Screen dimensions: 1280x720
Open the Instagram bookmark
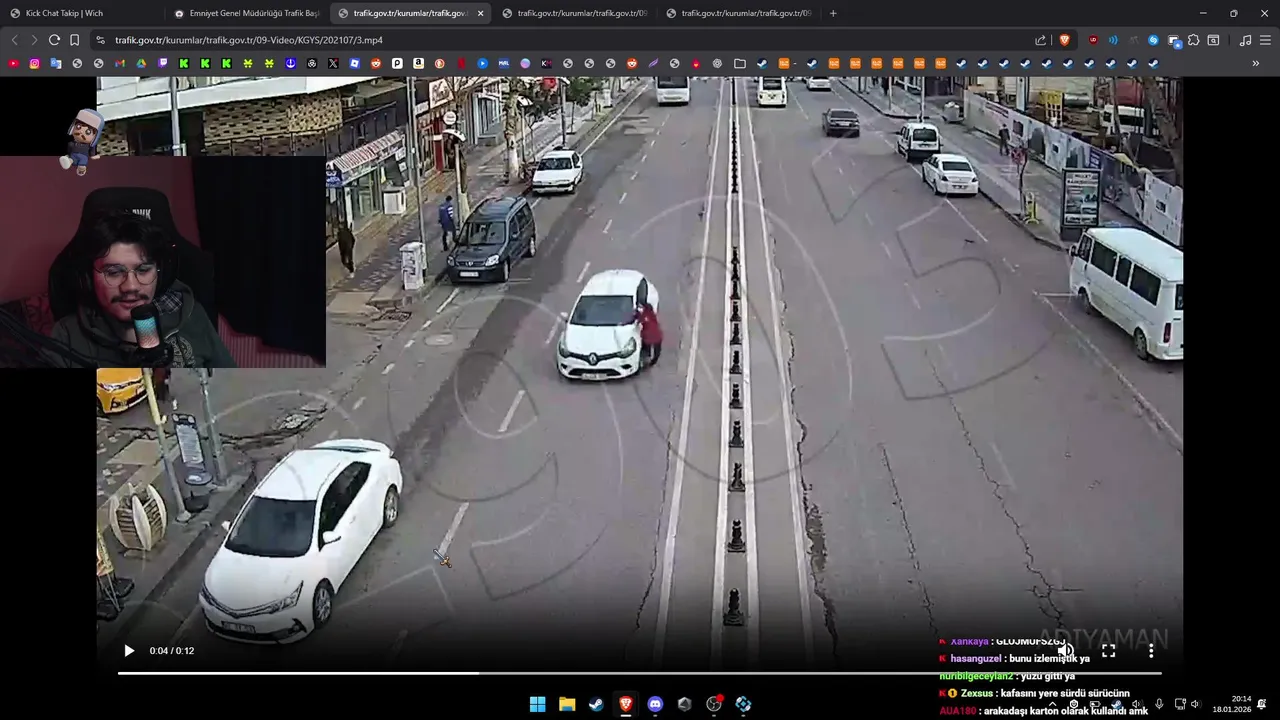(x=34, y=63)
